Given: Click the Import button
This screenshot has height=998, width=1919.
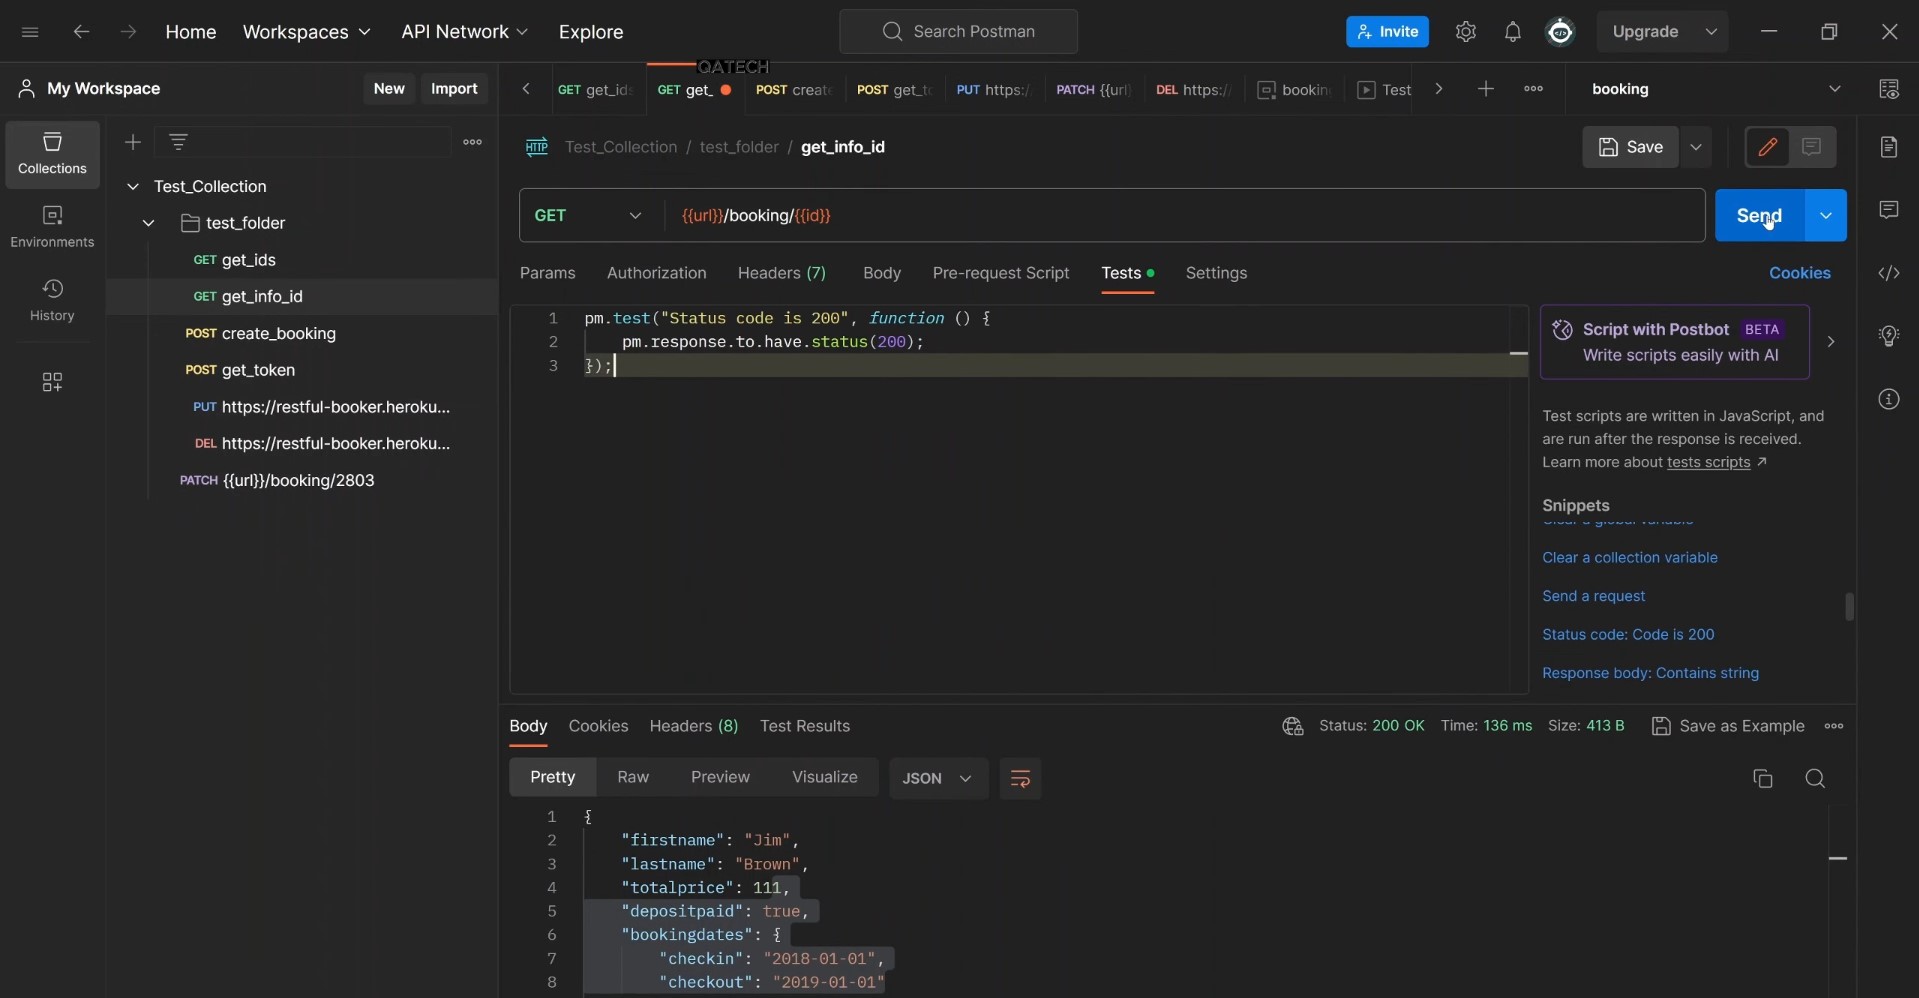Looking at the screenshot, I should coord(454,88).
